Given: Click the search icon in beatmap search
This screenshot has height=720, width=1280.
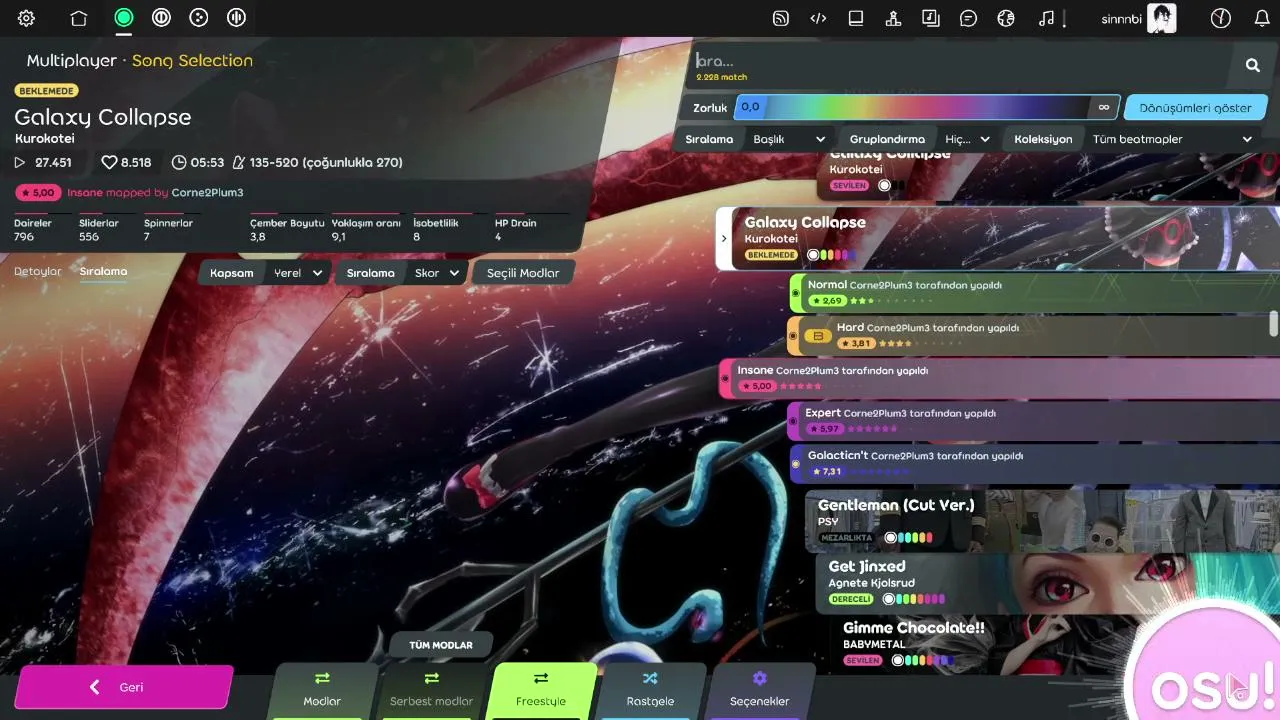Looking at the screenshot, I should pos(1253,65).
